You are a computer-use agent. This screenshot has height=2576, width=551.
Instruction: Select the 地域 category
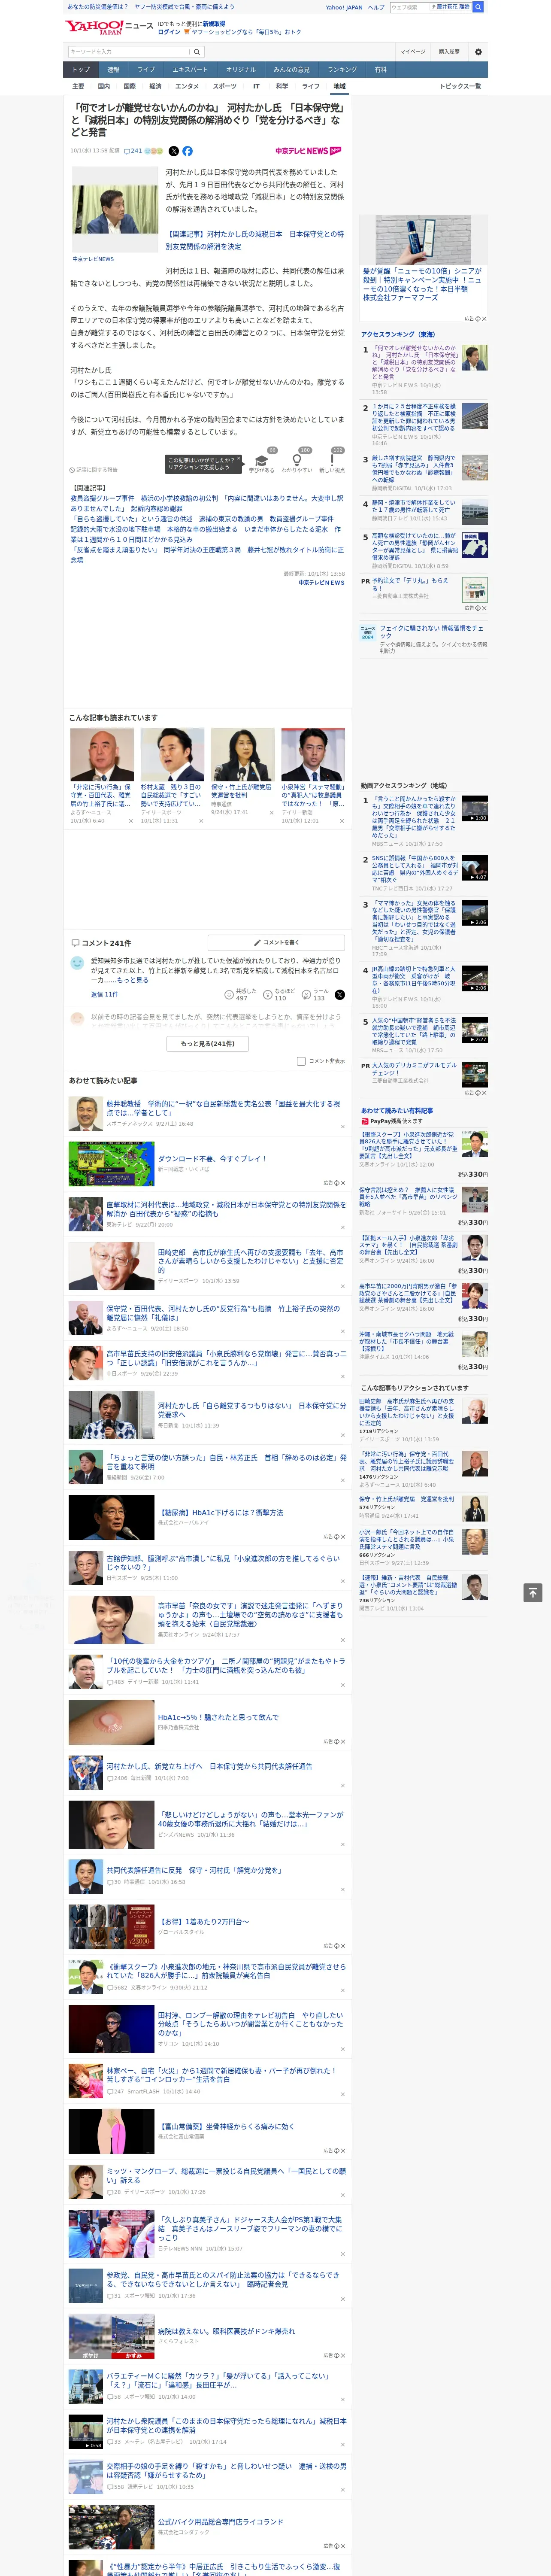click(339, 87)
